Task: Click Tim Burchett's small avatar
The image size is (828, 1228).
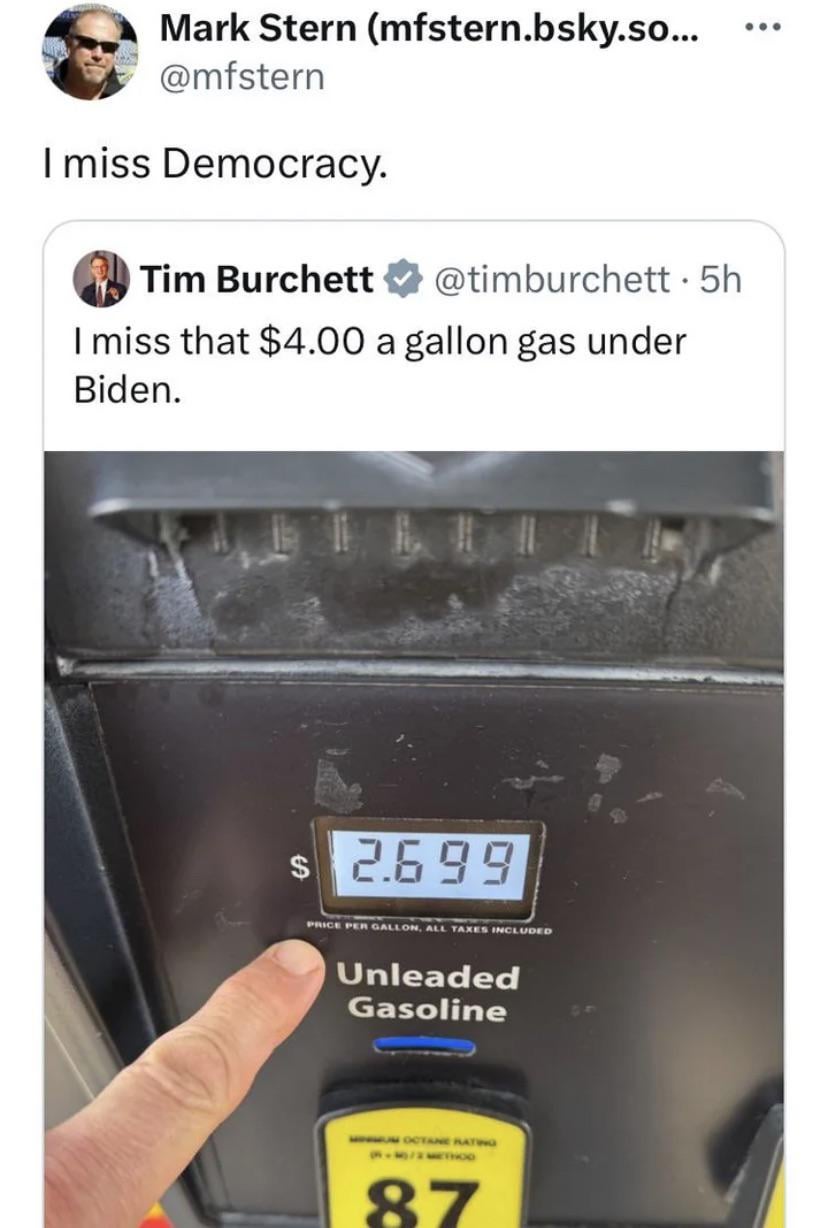Action: [102, 279]
